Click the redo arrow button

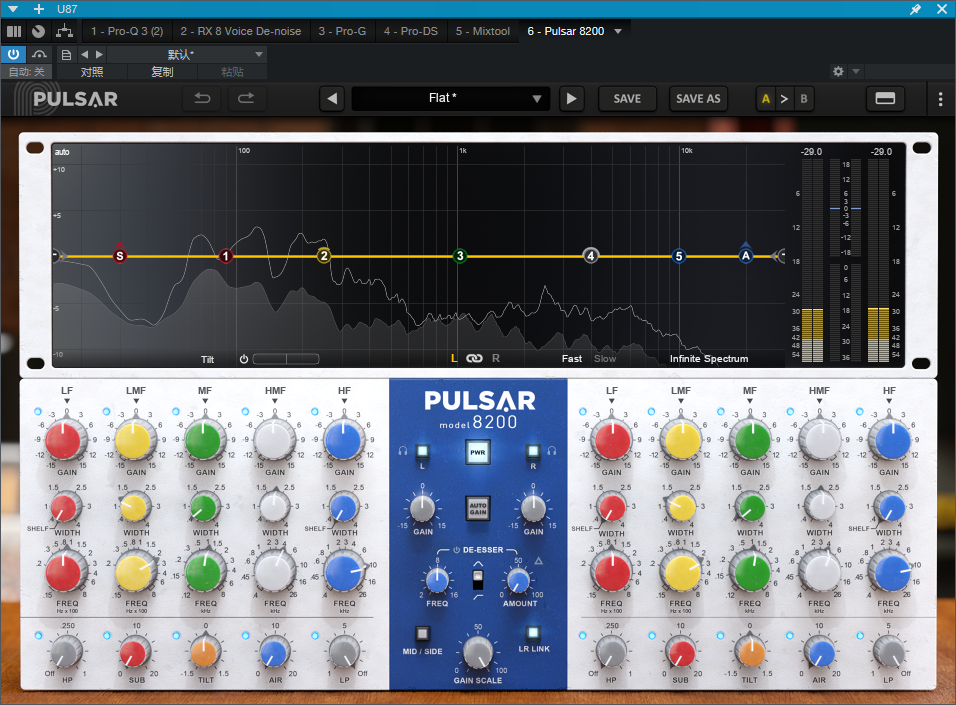[x=246, y=98]
